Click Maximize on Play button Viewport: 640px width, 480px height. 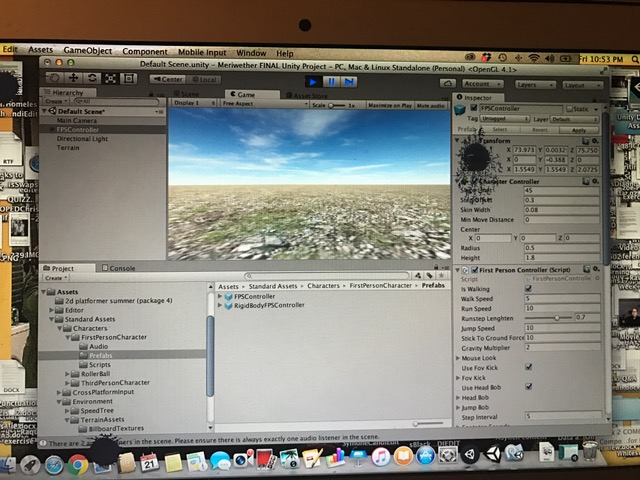pos(389,105)
